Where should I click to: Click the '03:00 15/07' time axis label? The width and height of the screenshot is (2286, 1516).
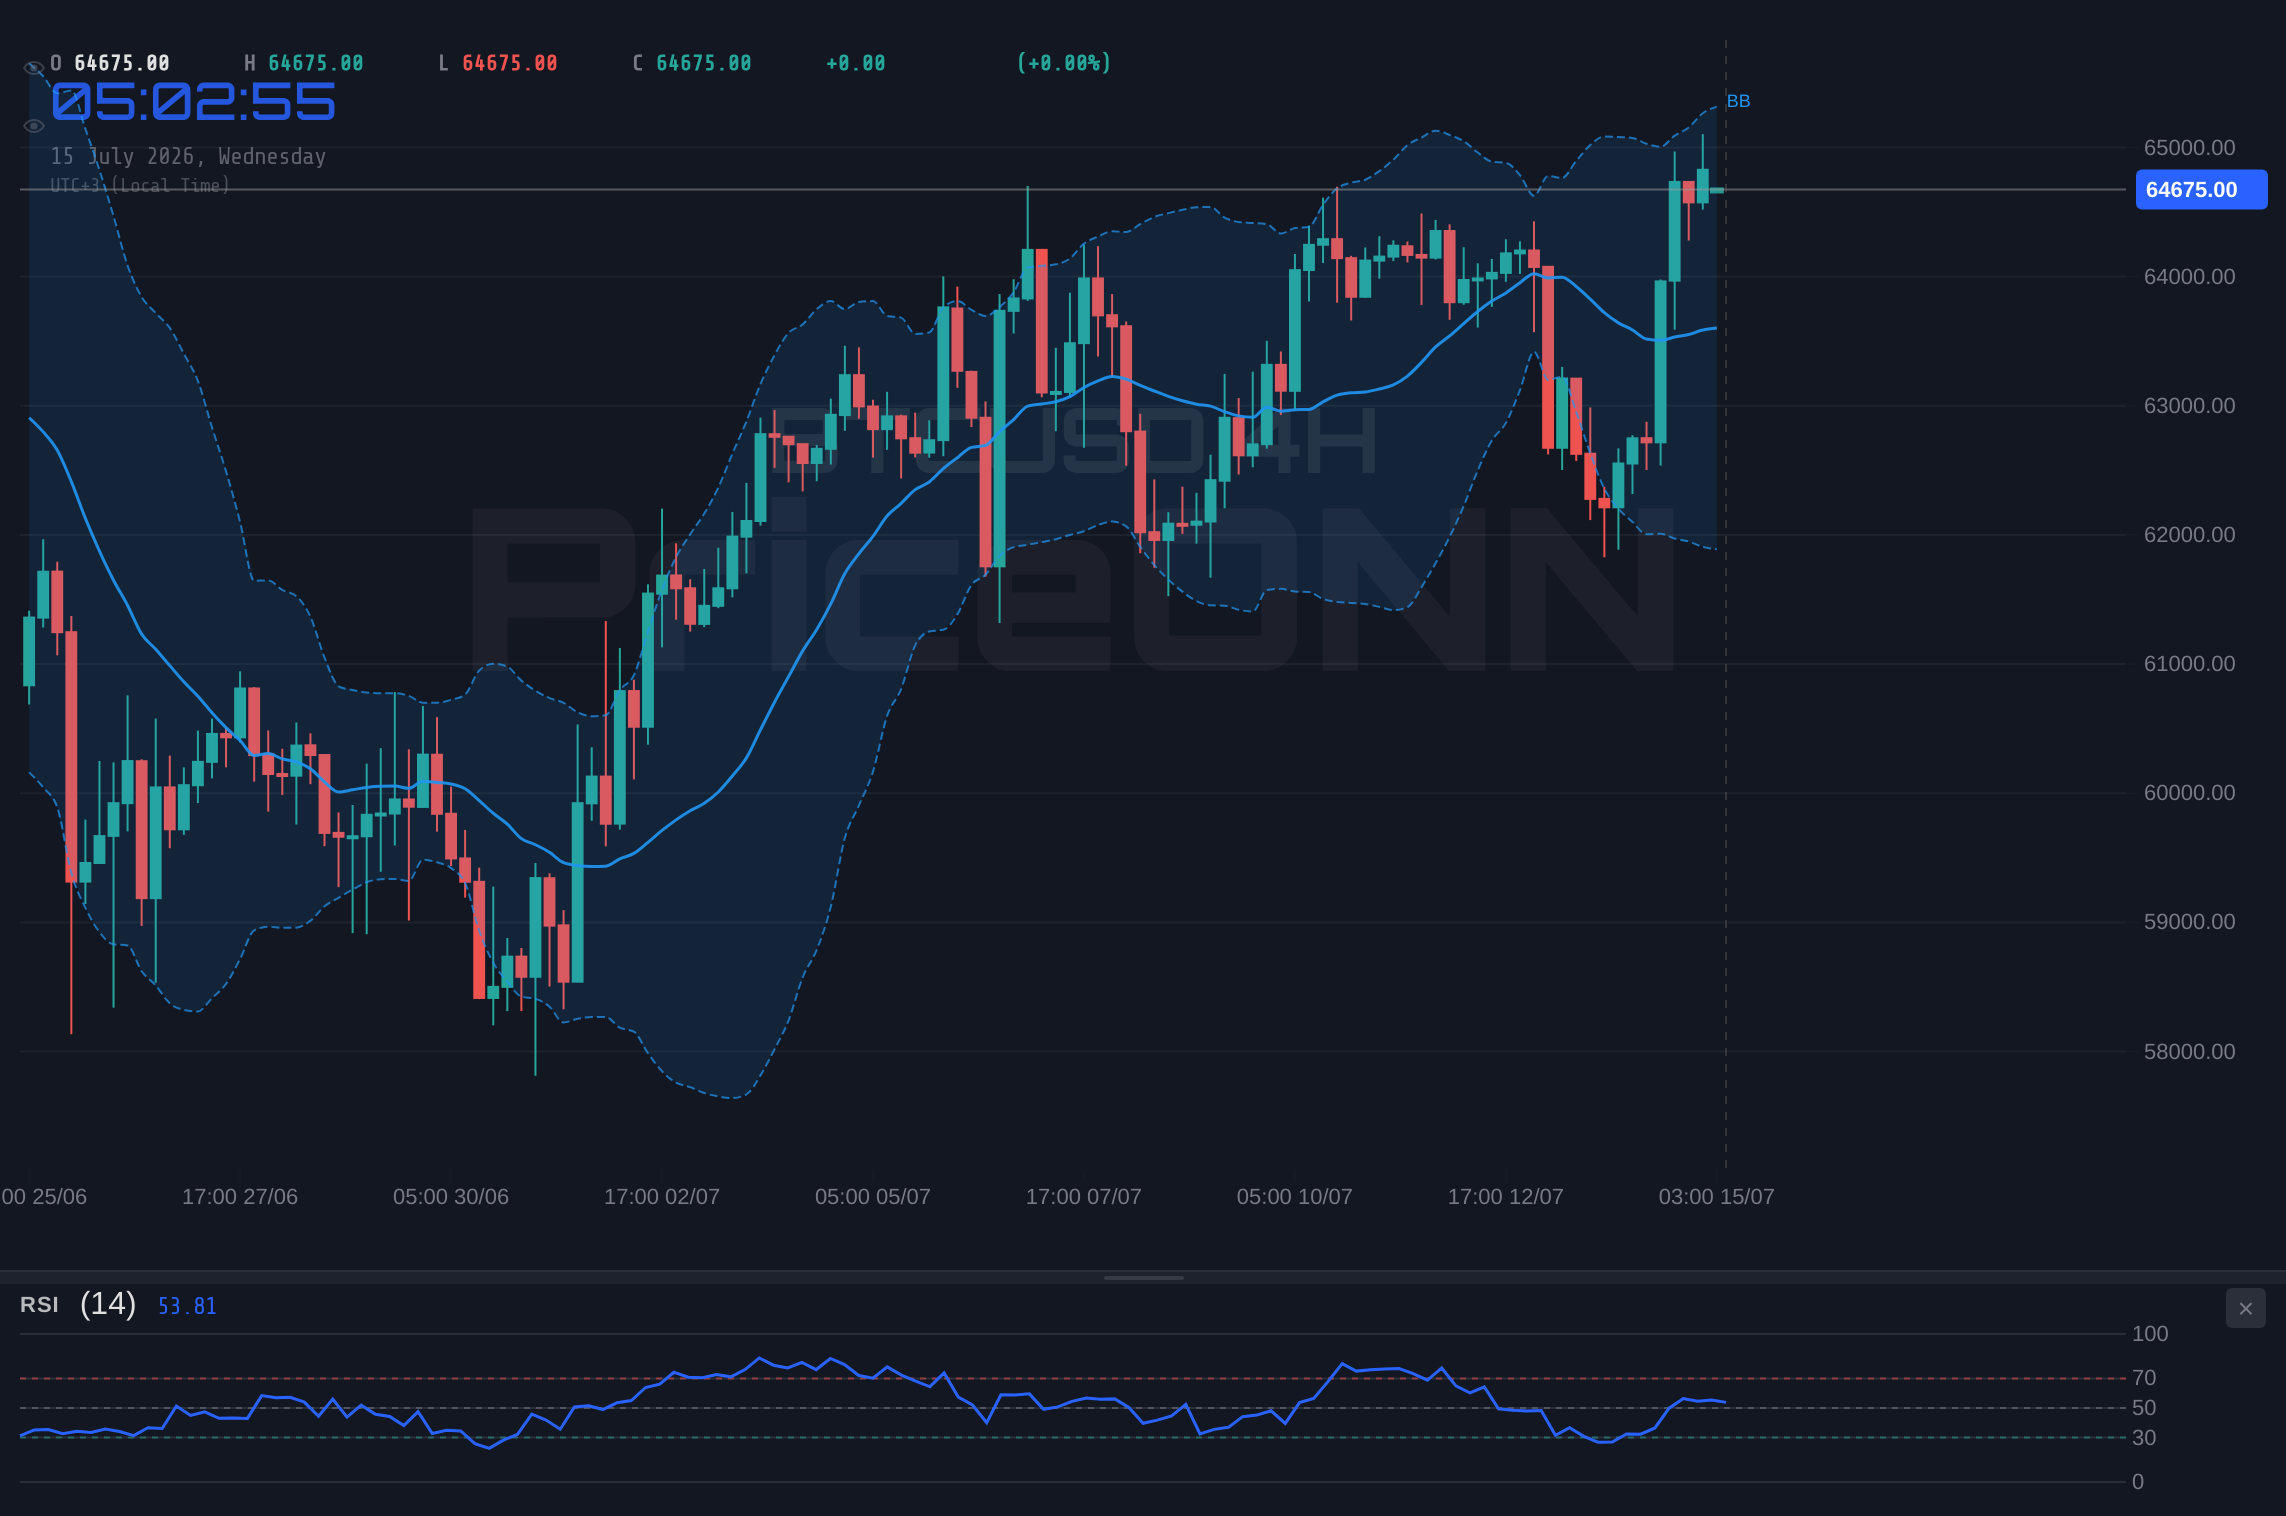pos(1717,1197)
